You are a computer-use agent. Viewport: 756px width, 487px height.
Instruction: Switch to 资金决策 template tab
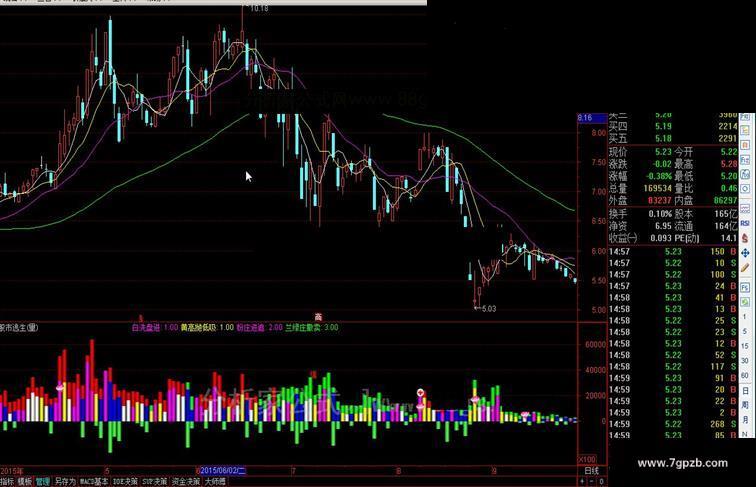[x=186, y=482]
